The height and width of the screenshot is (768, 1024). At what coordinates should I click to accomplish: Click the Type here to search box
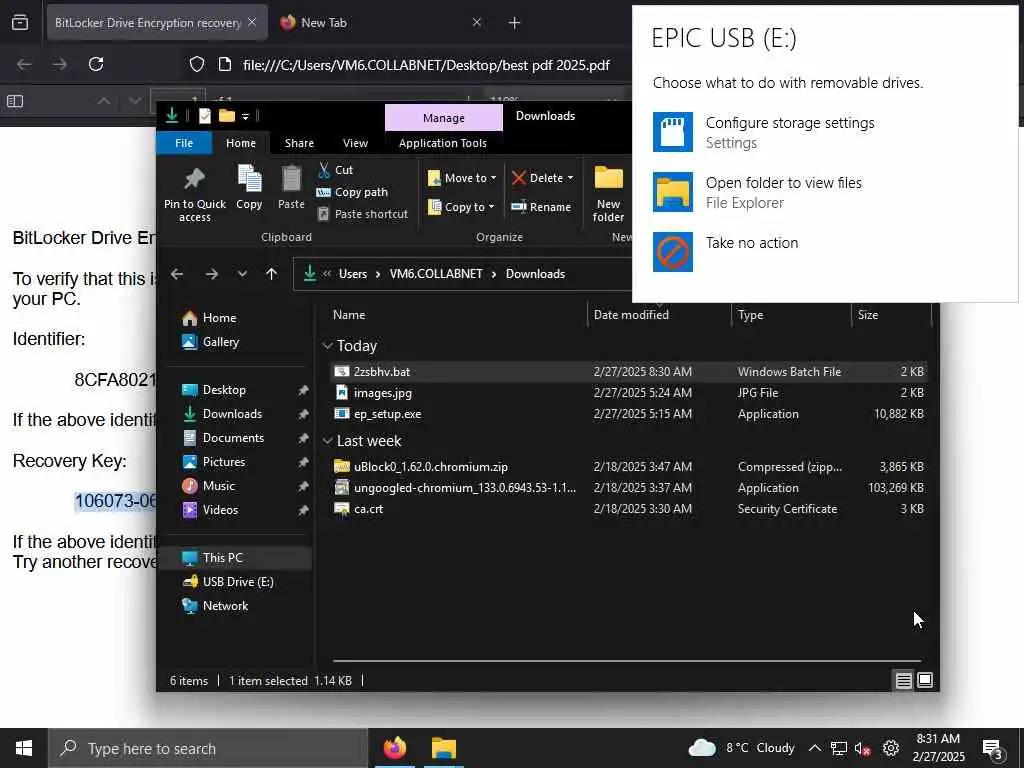coord(208,748)
